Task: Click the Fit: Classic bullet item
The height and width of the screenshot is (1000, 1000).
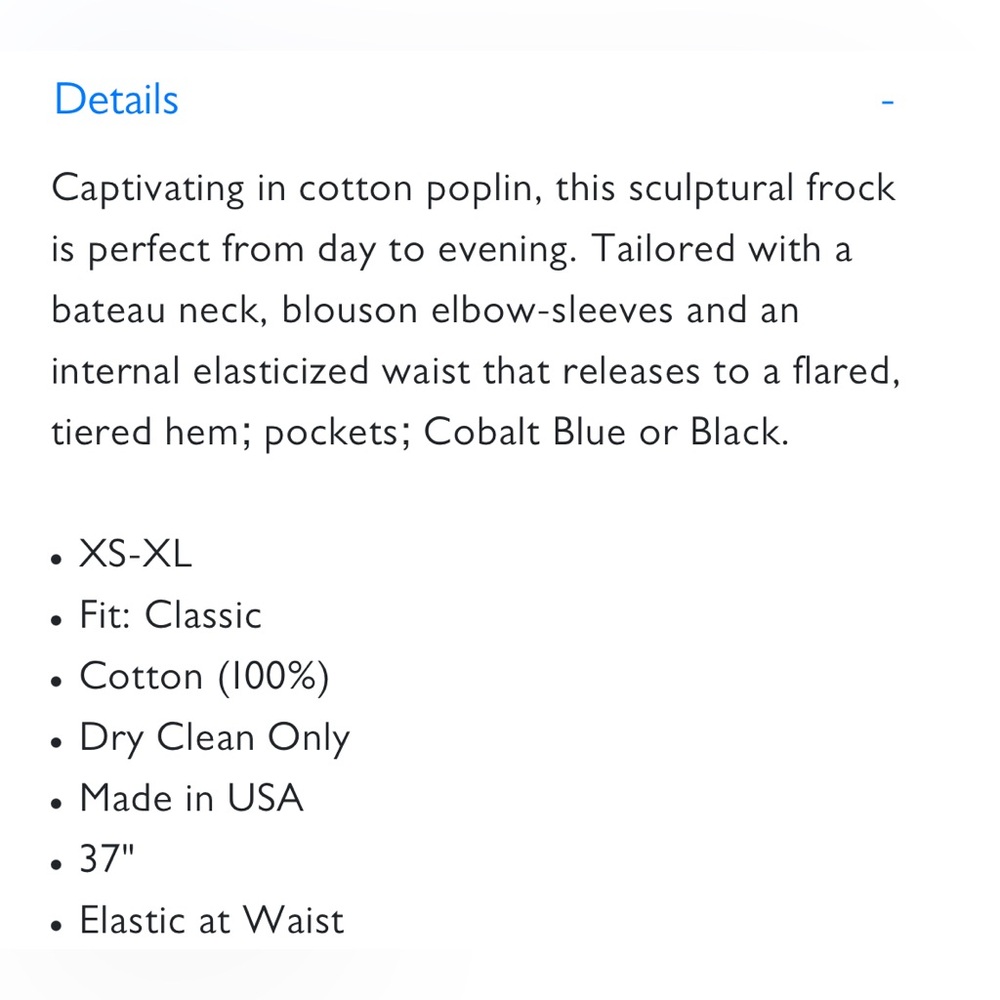Action: coord(170,615)
